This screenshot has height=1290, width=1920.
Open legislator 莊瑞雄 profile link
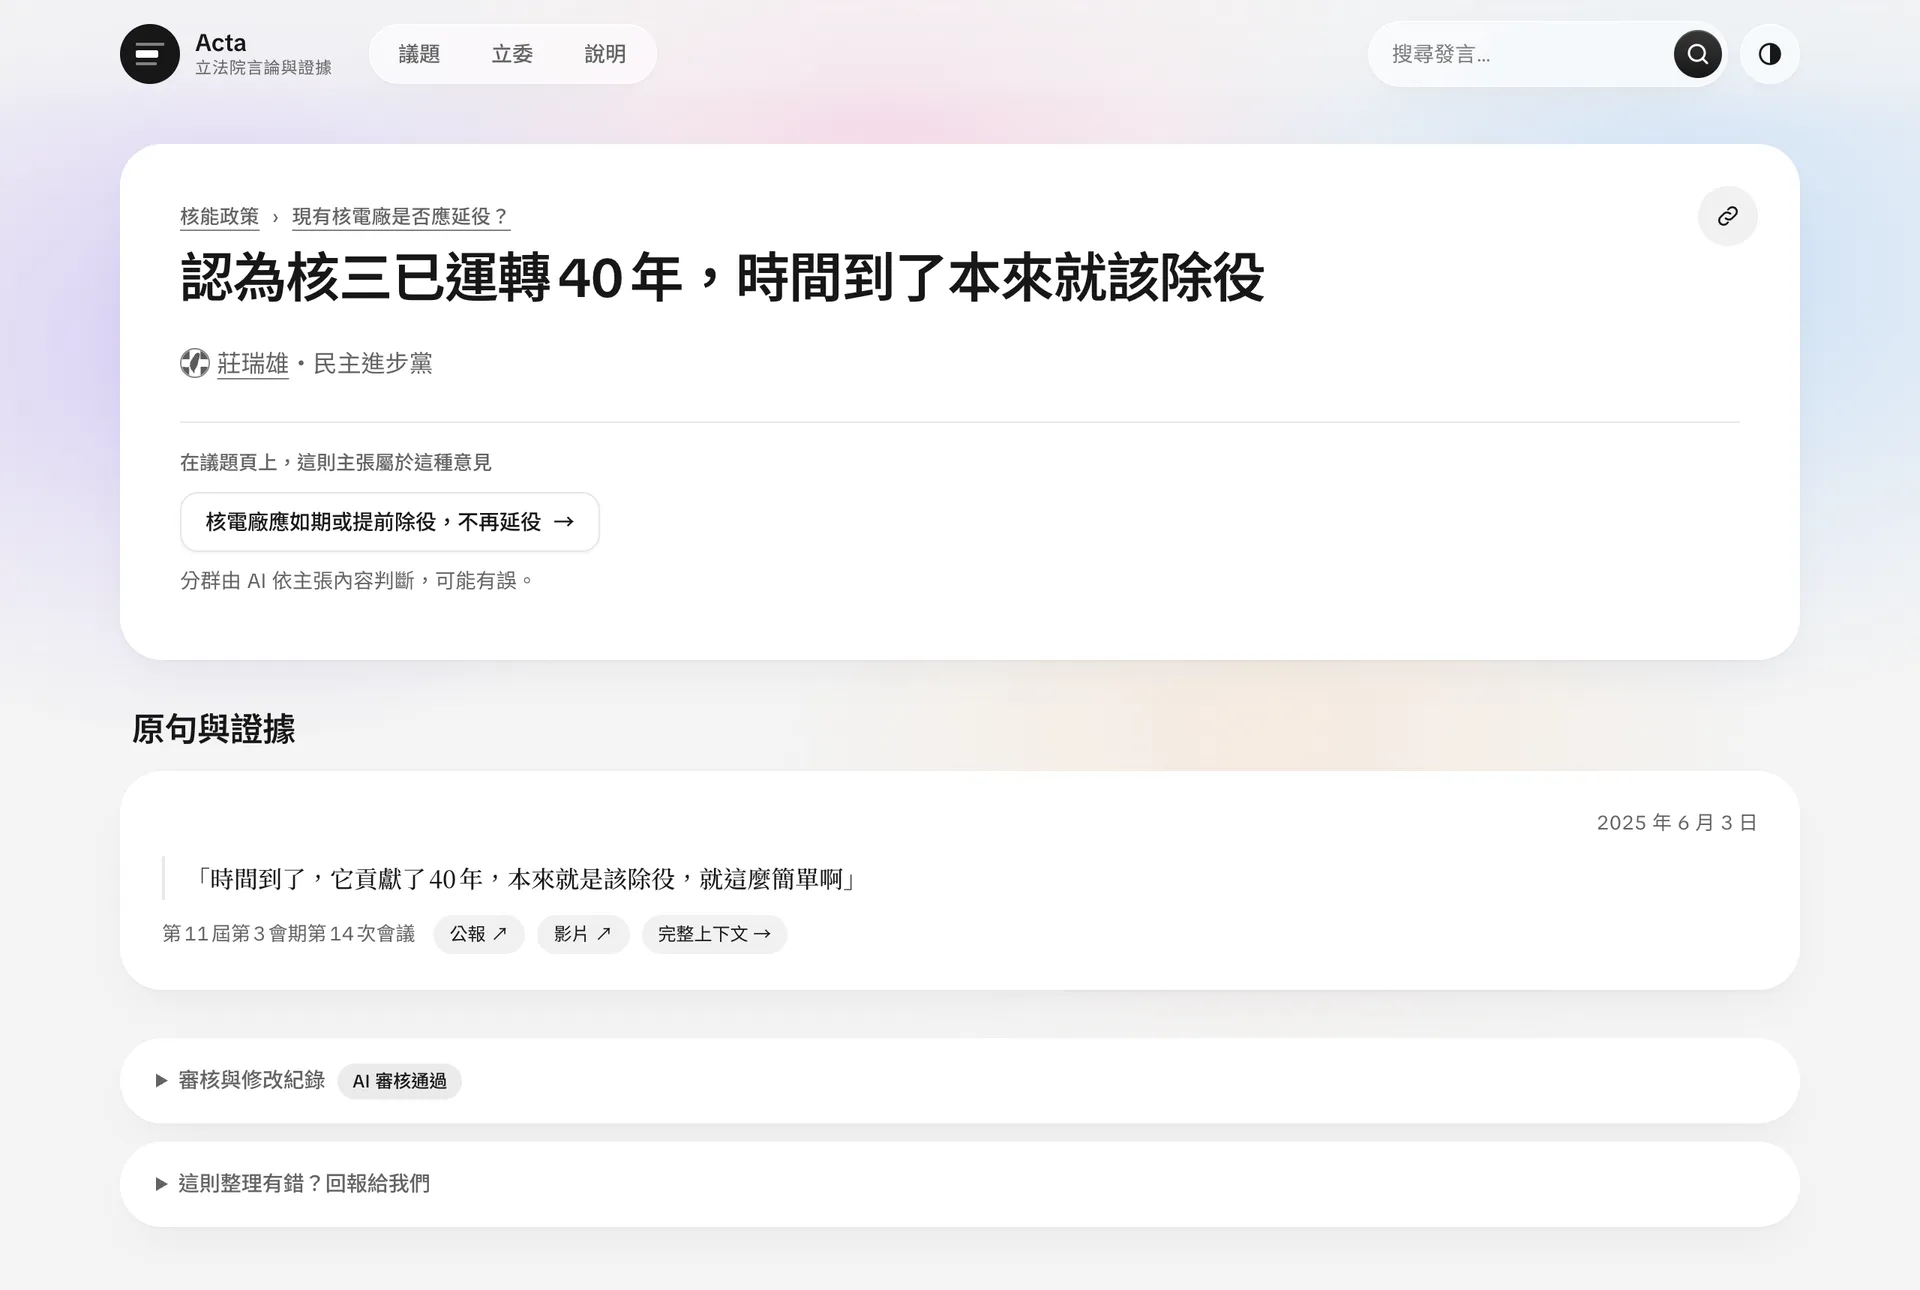(253, 363)
